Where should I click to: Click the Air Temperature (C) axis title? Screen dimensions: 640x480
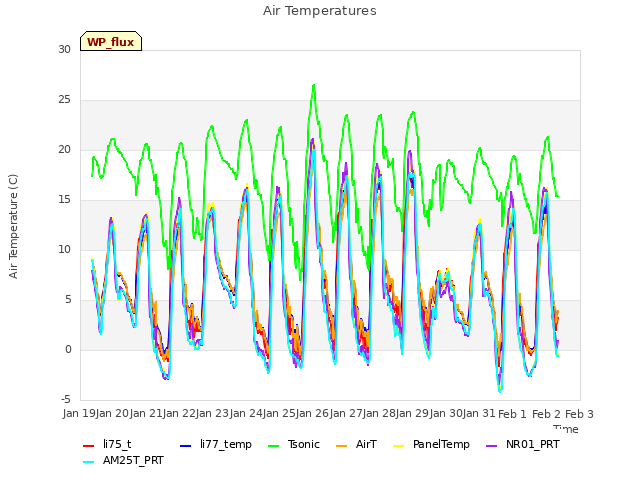[x=13, y=226]
